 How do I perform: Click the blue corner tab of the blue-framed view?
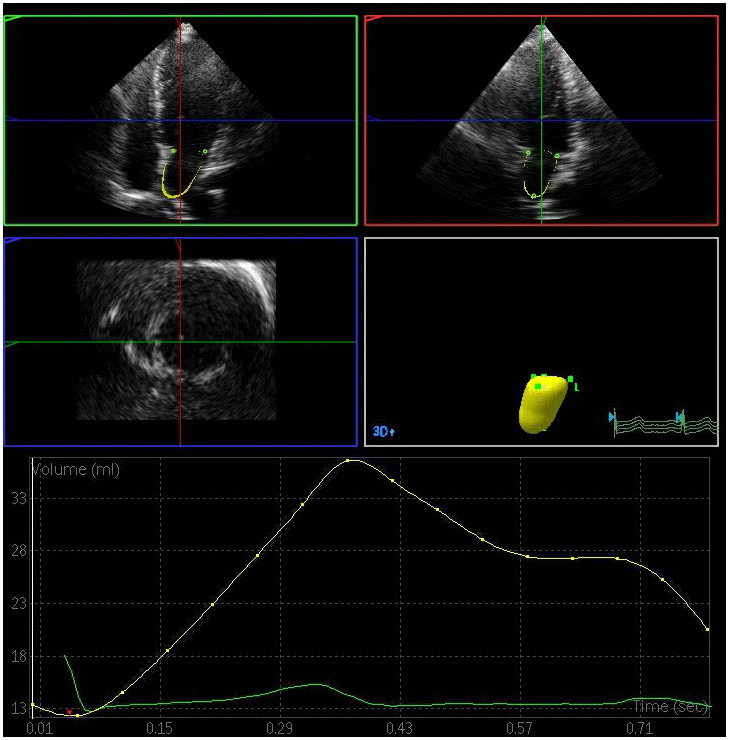pos(11,241)
